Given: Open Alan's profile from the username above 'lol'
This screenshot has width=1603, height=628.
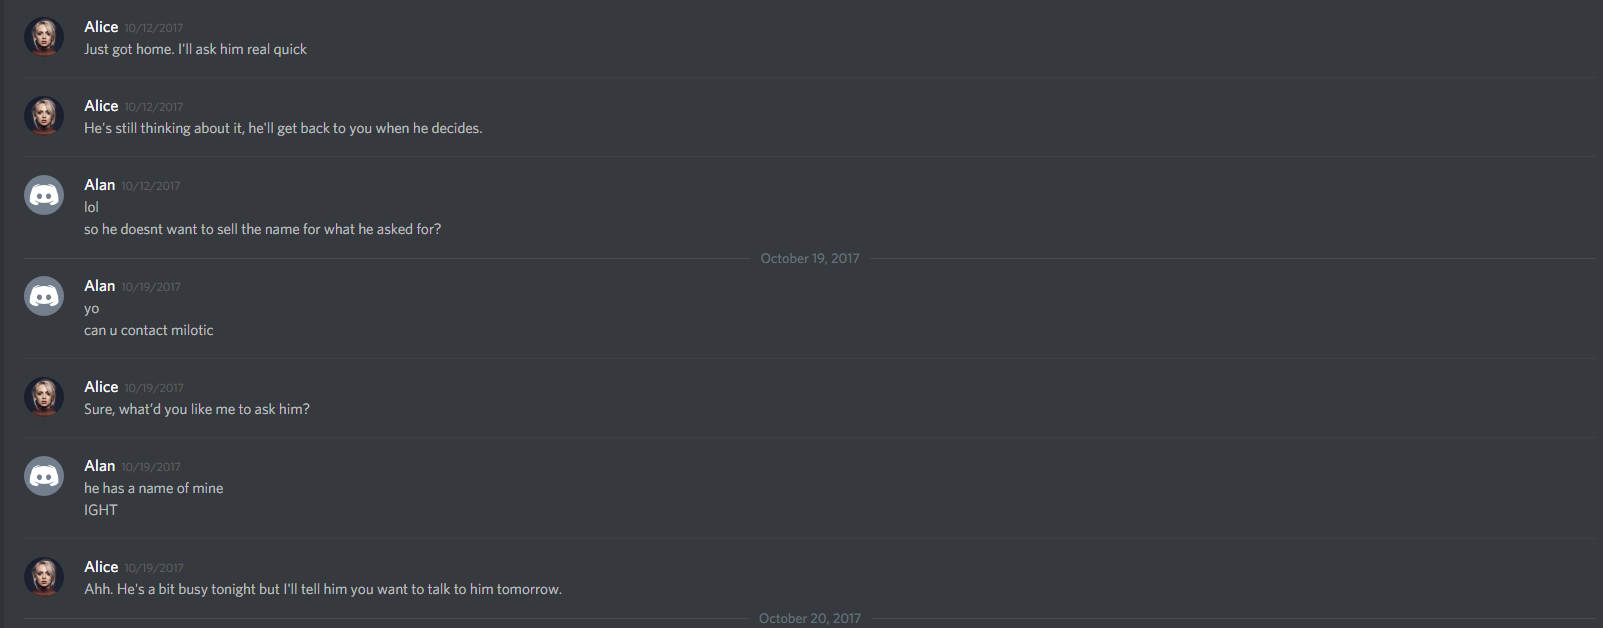Looking at the screenshot, I should click(100, 185).
